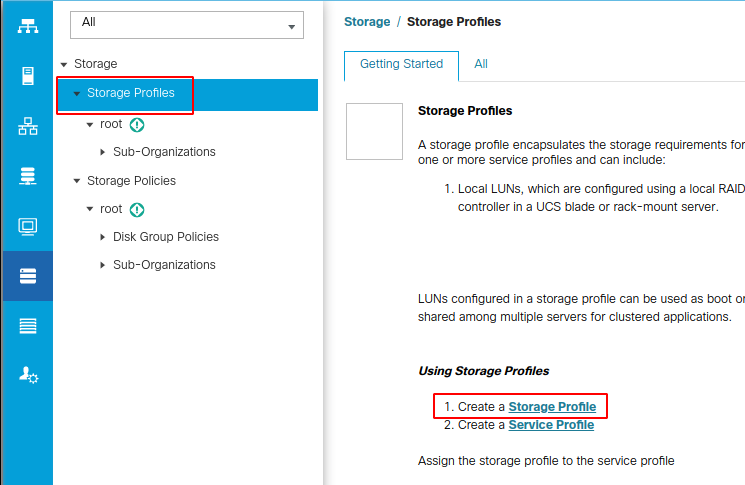Screen dimensions: 745x485
Task: Click the Storage Profile link
Action: pos(552,407)
